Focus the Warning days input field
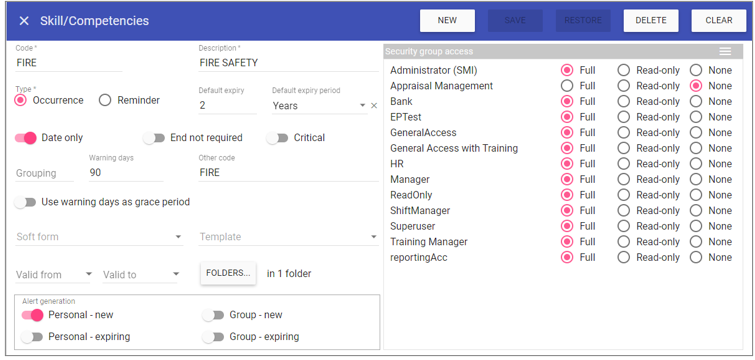This screenshot has height=360, width=755. coord(126,172)
